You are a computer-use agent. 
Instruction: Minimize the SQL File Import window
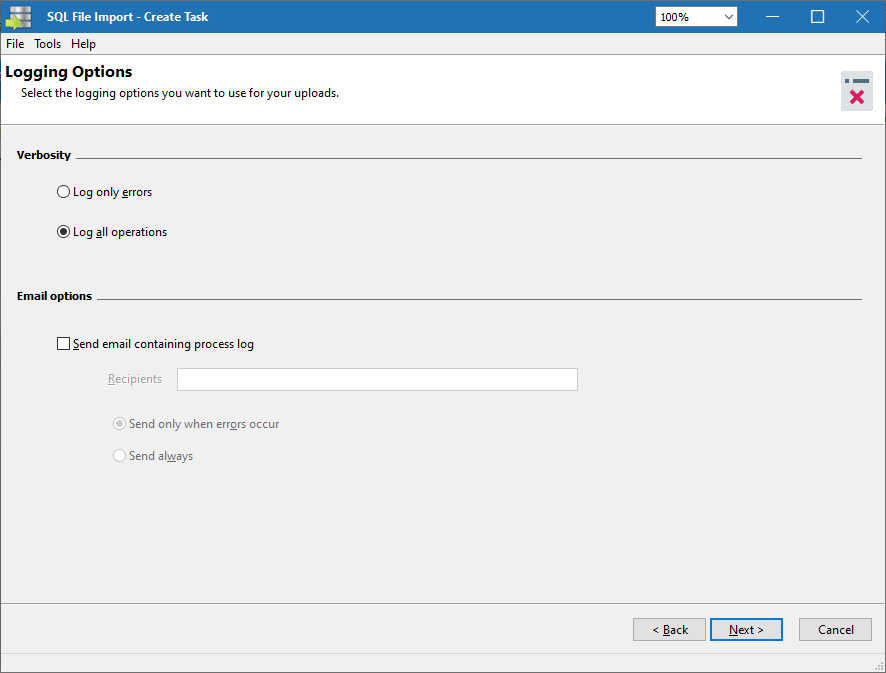click(x=772, y=17)
